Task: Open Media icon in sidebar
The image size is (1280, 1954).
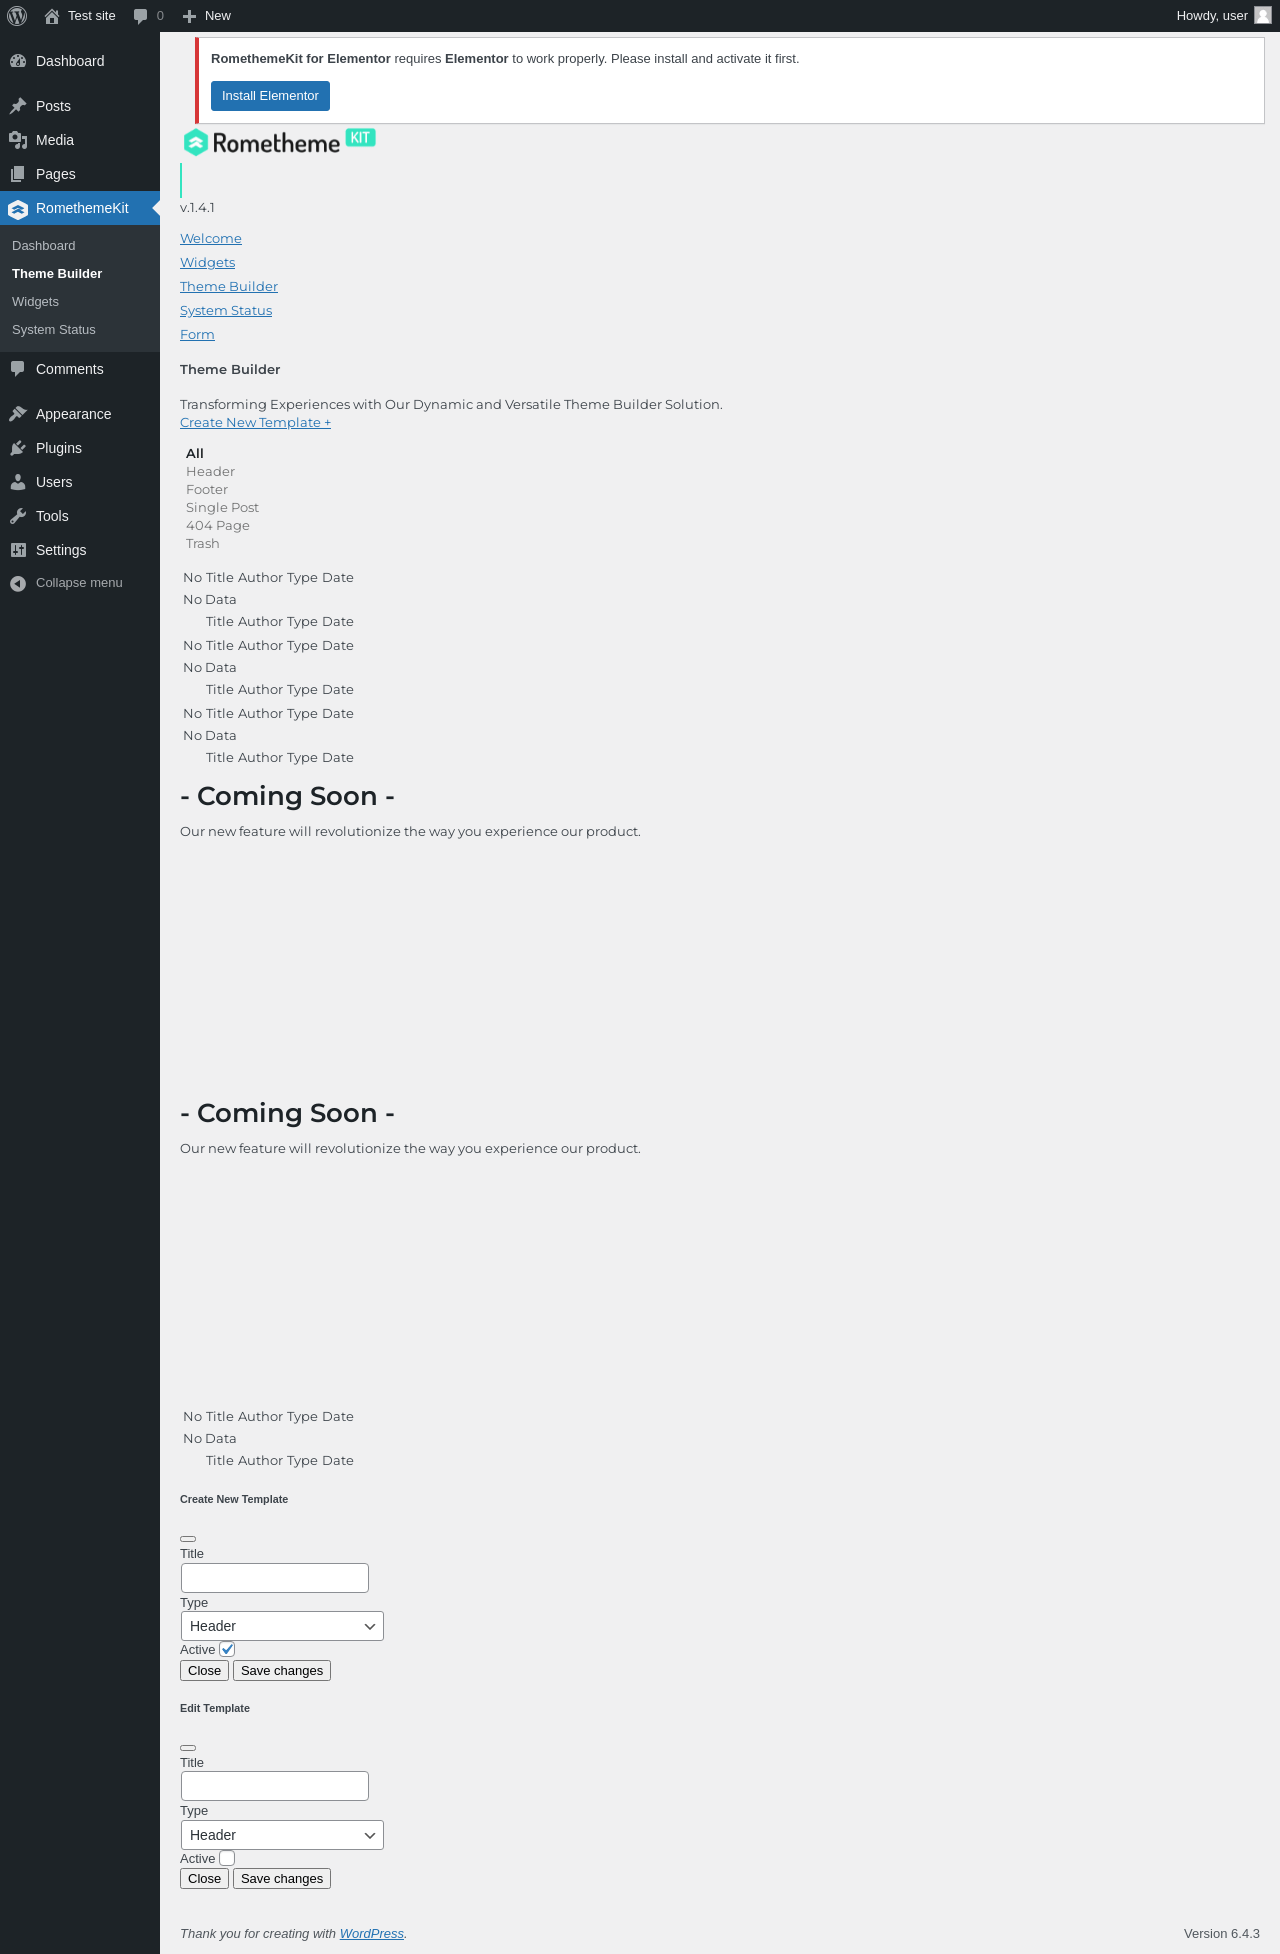Action: pos(18,140)
